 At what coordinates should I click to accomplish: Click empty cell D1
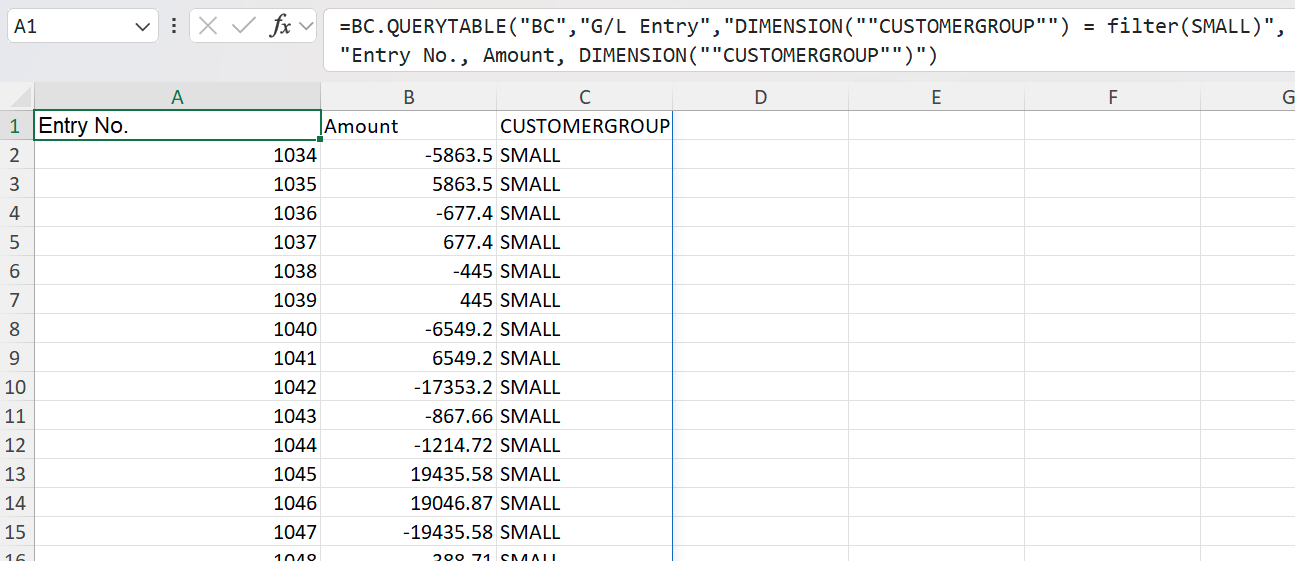coord(761,126)
